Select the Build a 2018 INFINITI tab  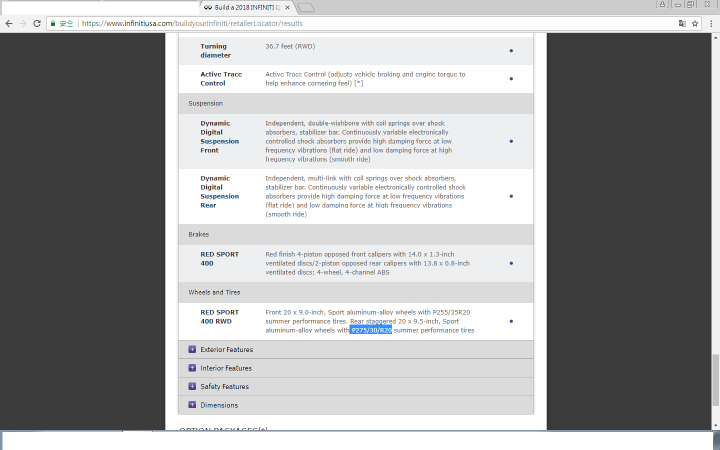[x=247, y=7]
